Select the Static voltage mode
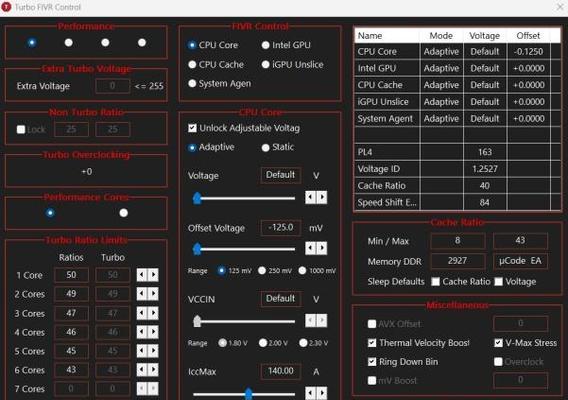Screen dimensions: 568x400 [x=266, y=147]
